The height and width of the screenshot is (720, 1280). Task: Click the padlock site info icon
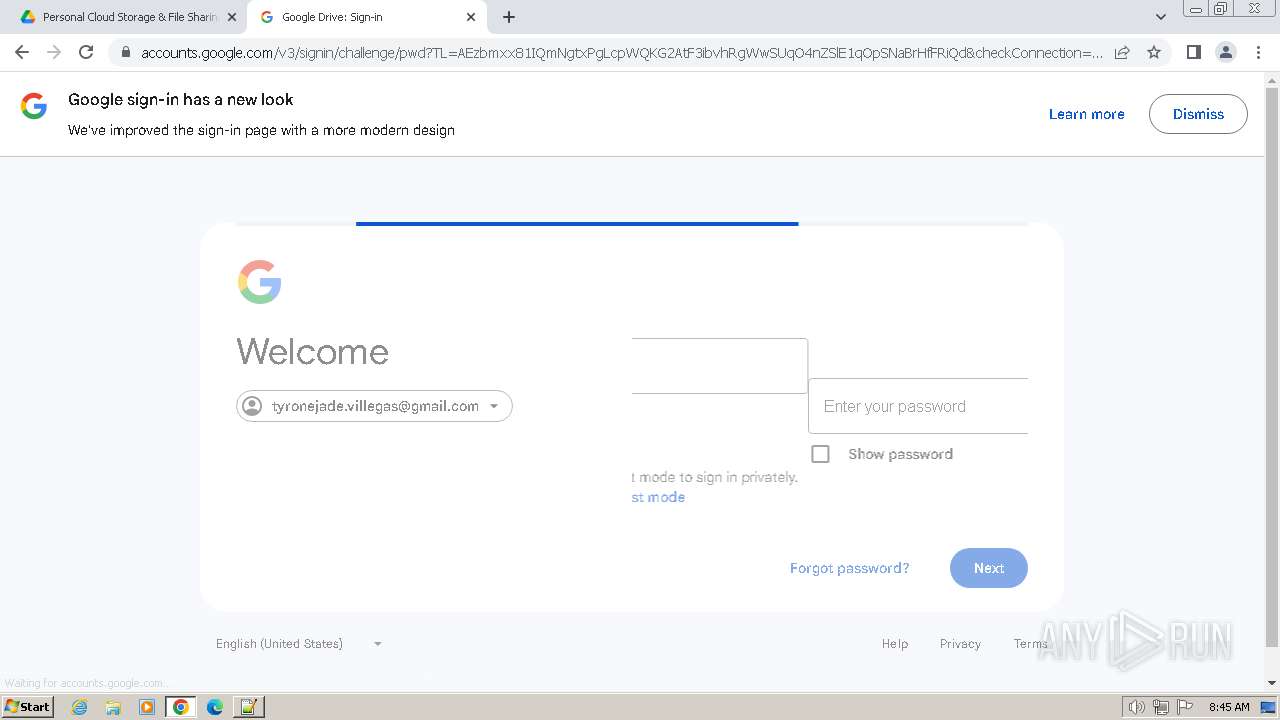126,52
